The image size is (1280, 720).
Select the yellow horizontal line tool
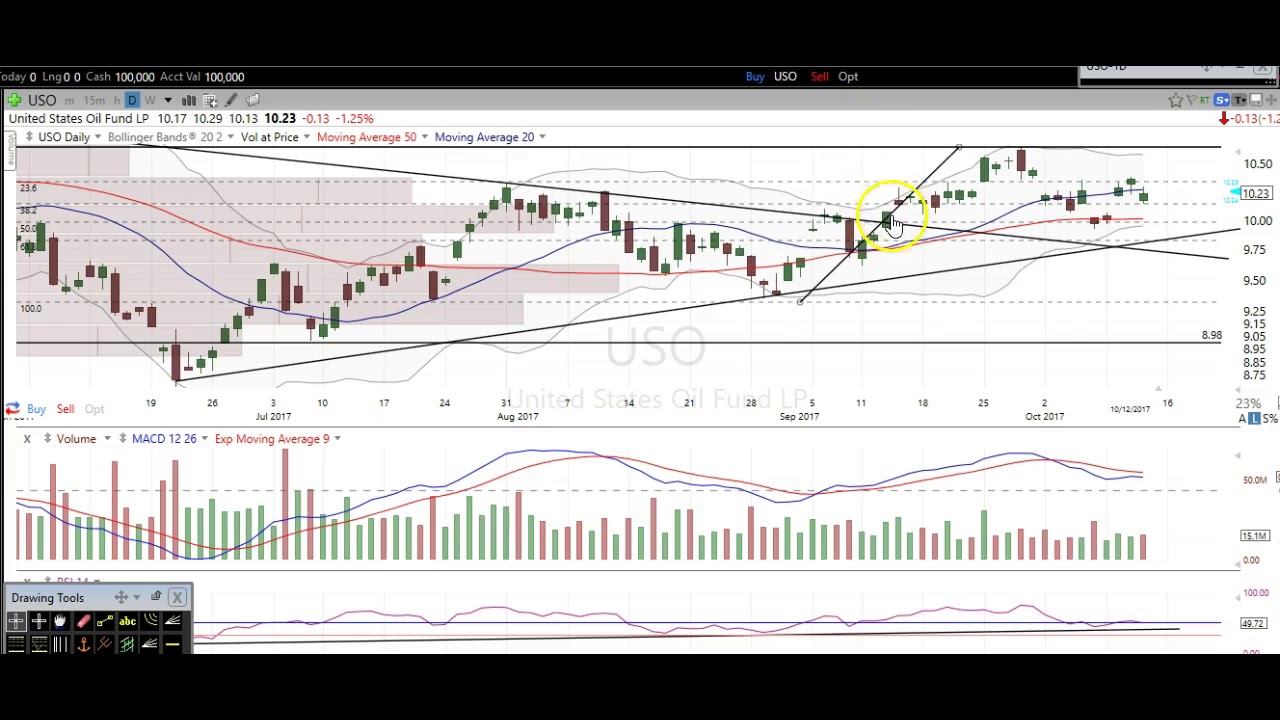click(x=172, y=644)
